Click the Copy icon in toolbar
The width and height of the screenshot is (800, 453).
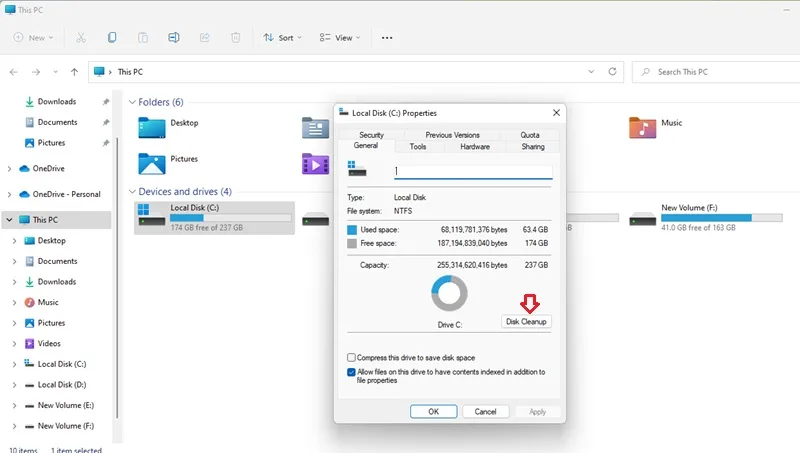click(112, 37)
